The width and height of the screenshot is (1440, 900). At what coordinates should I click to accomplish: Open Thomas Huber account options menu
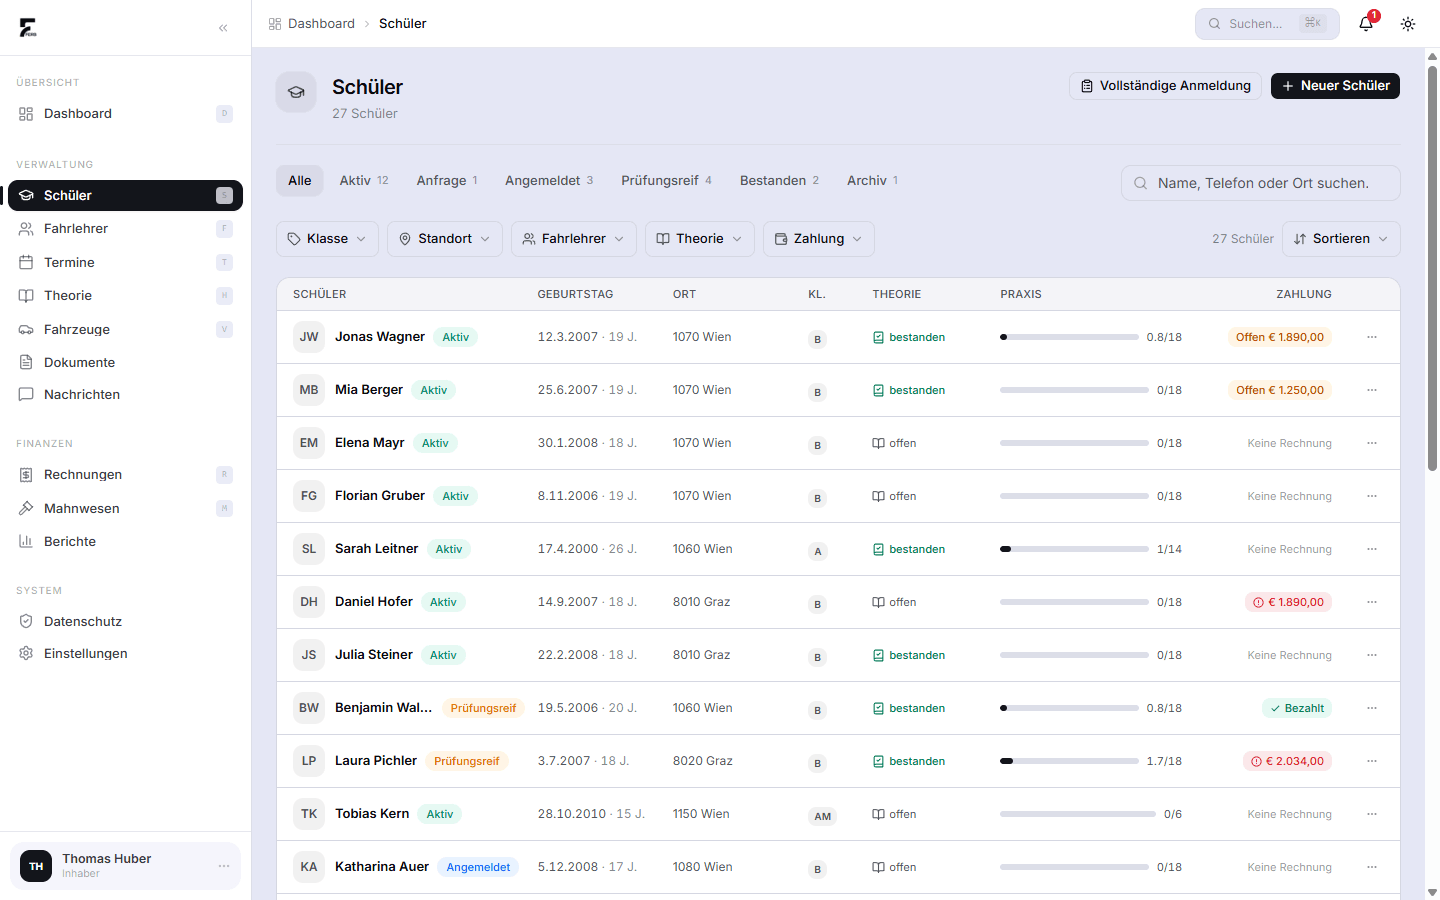(x=224, y=866)
